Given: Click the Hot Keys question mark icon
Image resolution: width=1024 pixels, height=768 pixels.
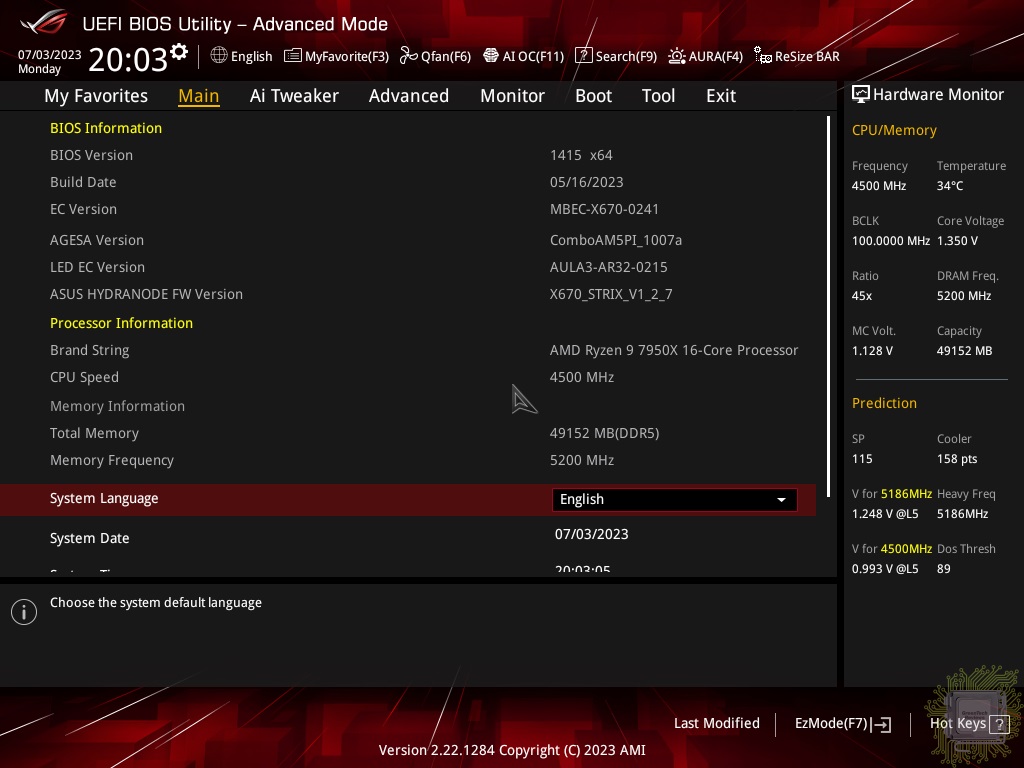Looking at the screenshot, I should click(998, 725).
